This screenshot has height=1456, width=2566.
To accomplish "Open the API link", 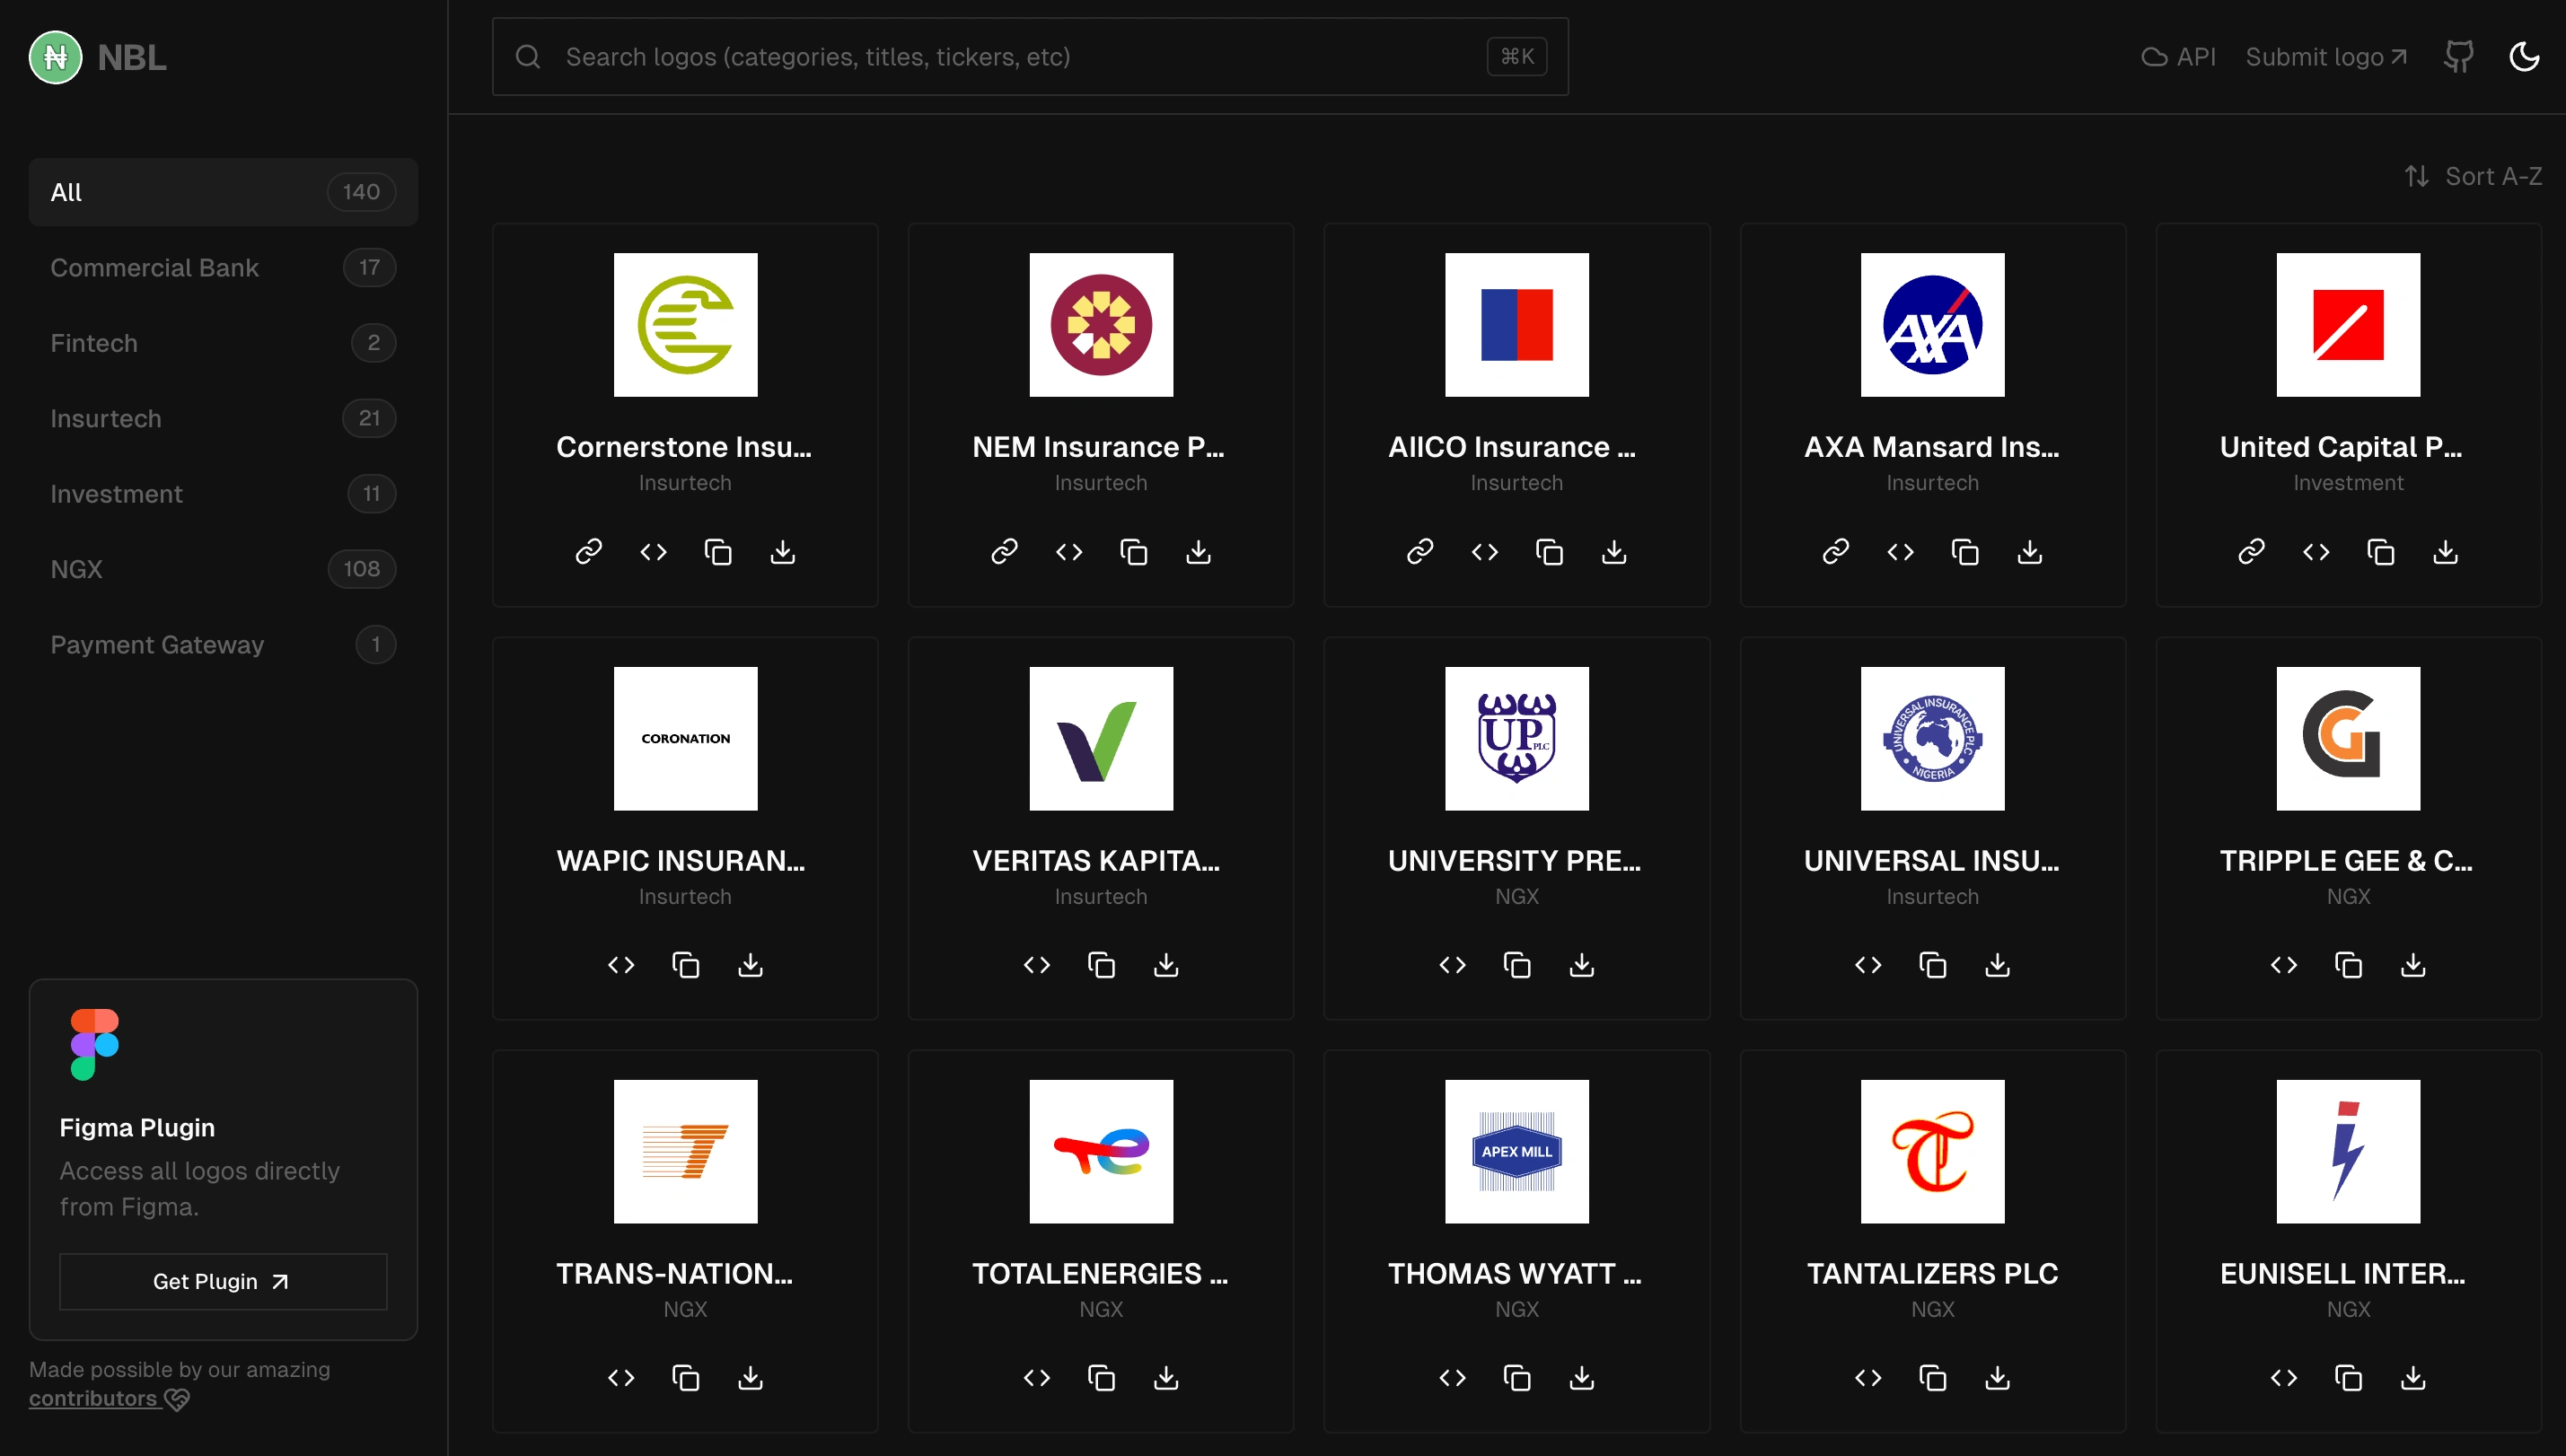I will 2179,57.
